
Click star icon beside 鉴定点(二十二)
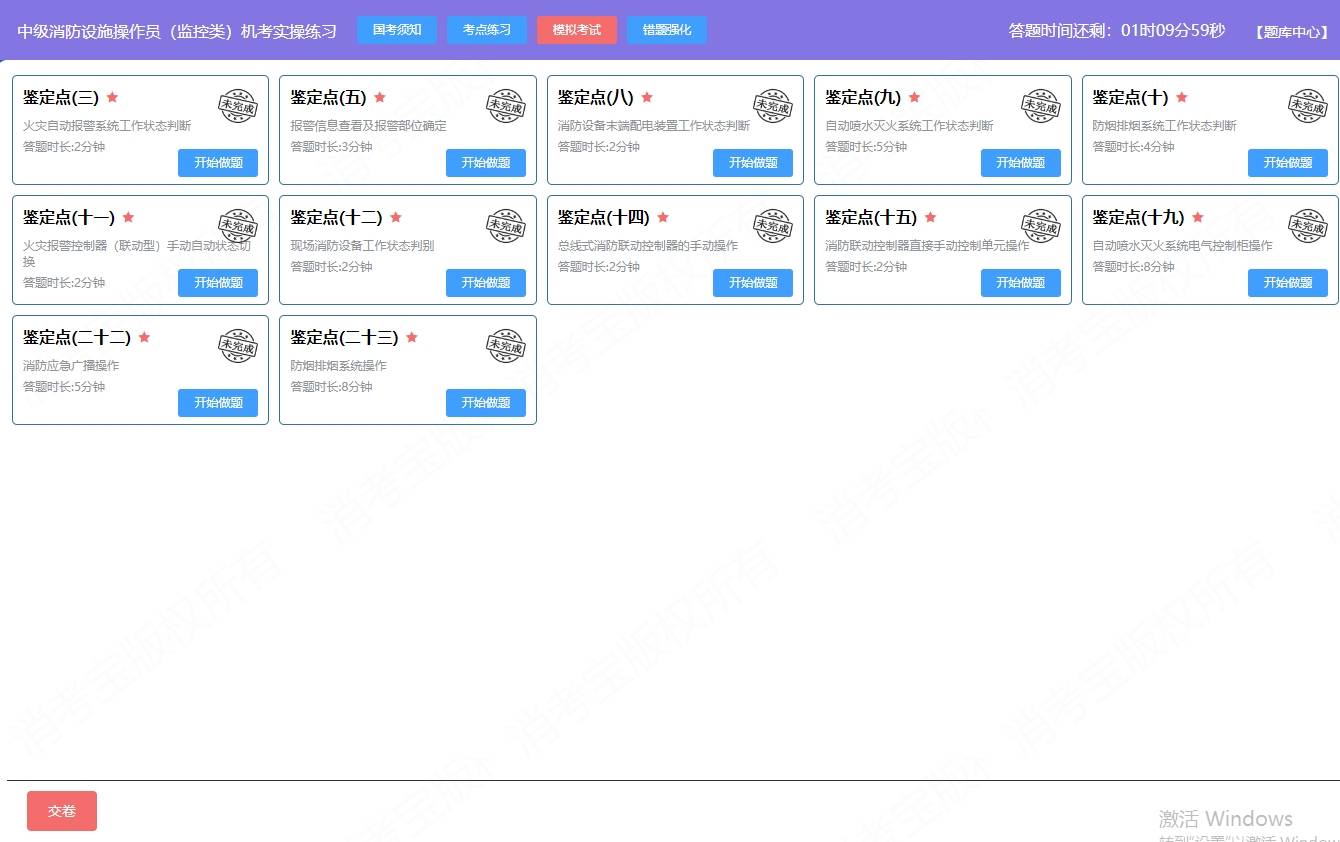144,337
